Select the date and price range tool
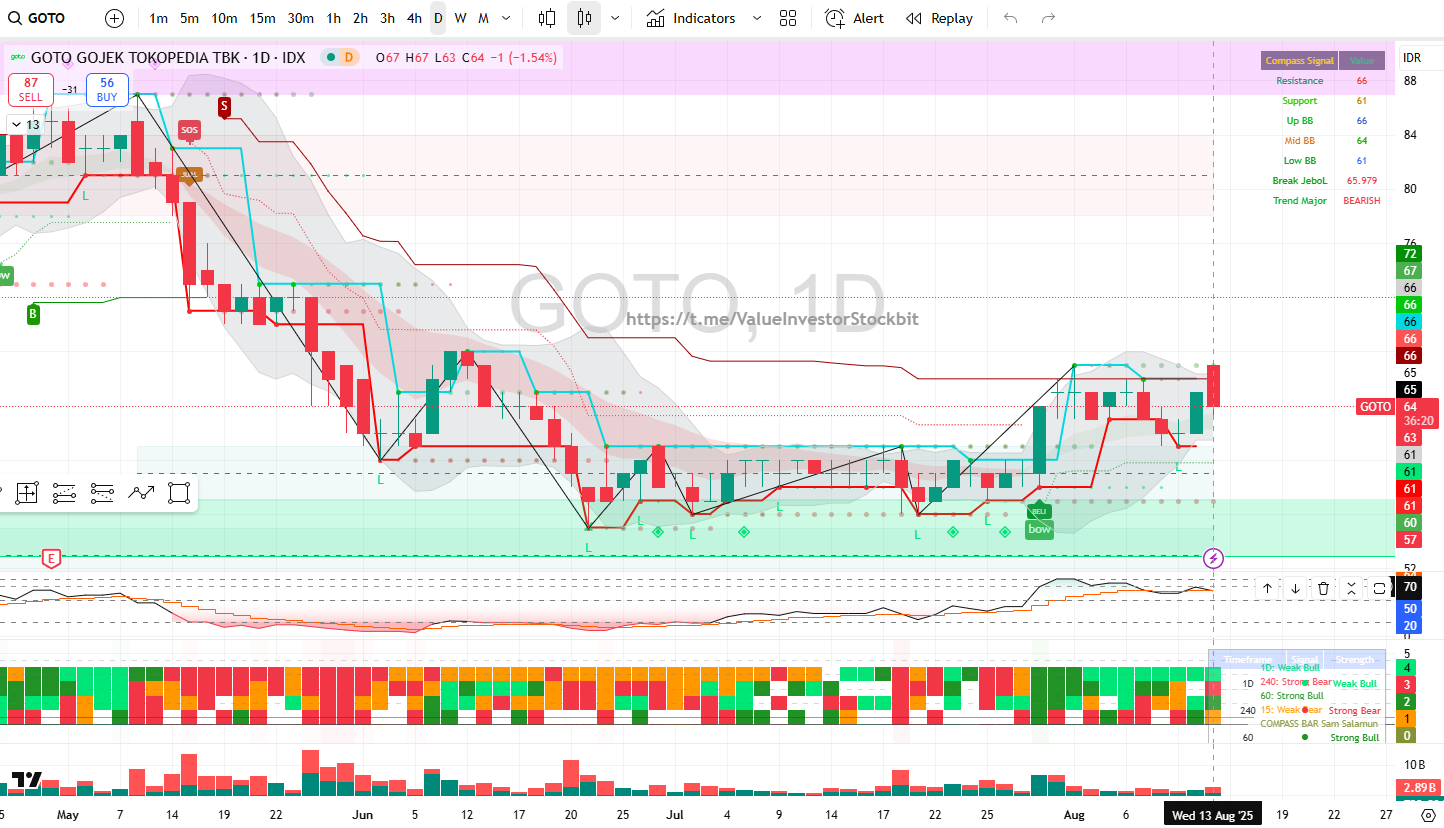 pyautogui.click(x=27, y=492)
